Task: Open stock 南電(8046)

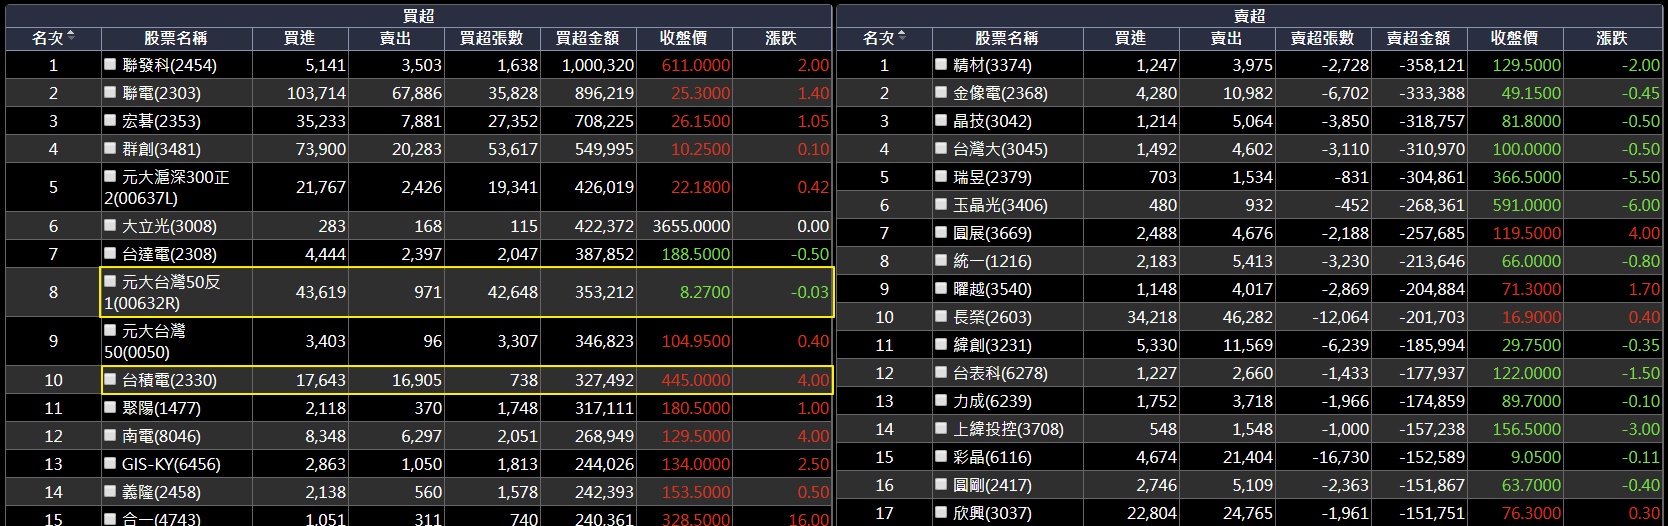Action: [x=161, y=436]
